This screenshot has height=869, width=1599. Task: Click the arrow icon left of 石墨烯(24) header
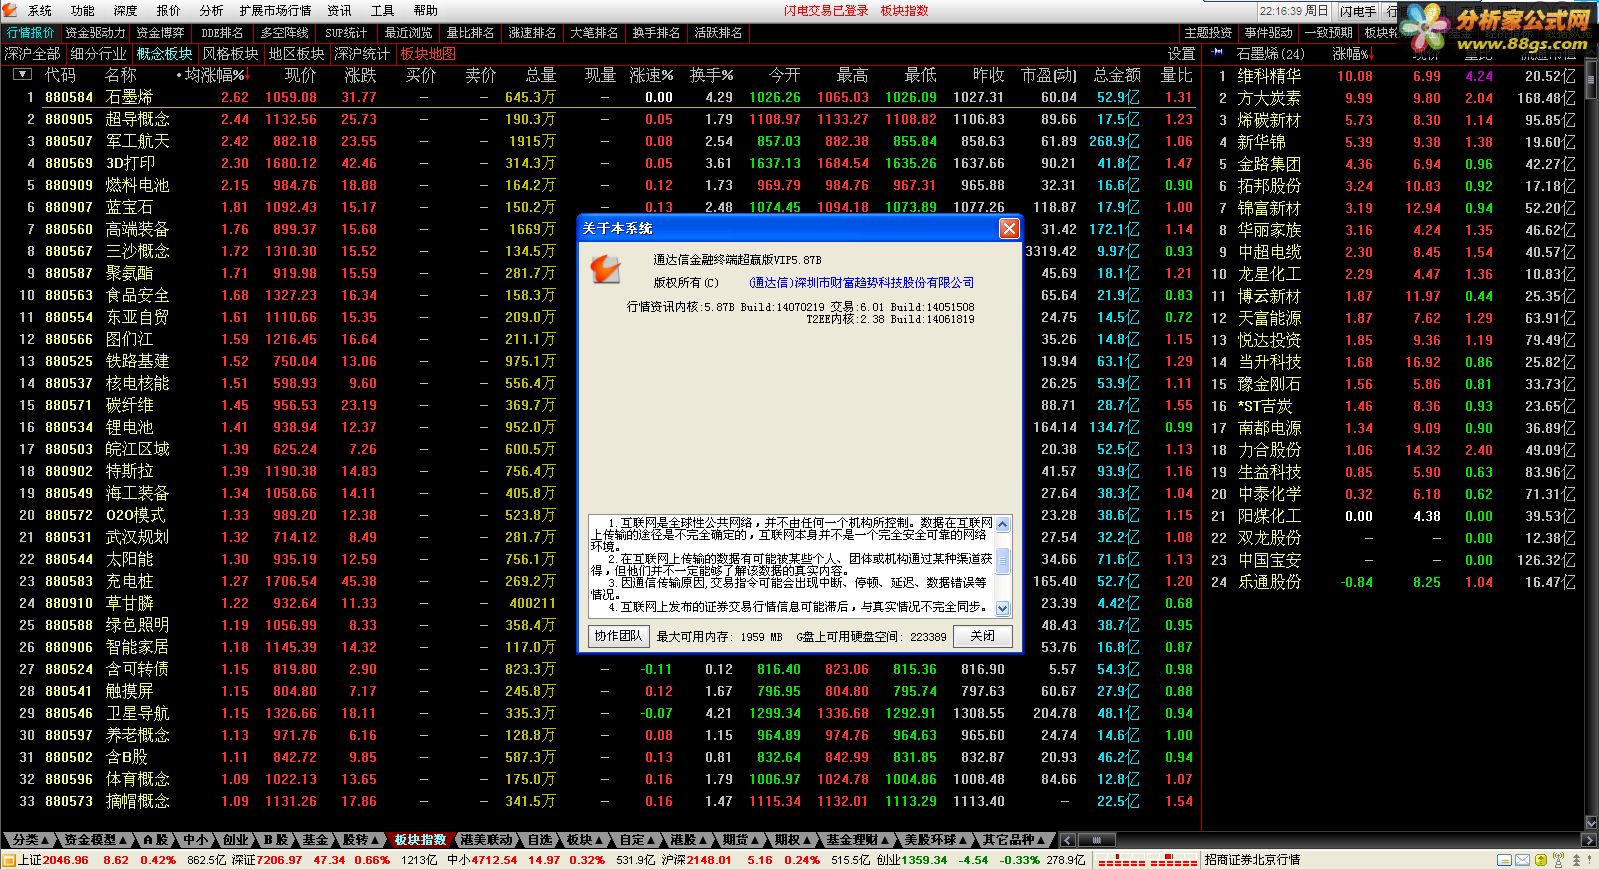1218,53
